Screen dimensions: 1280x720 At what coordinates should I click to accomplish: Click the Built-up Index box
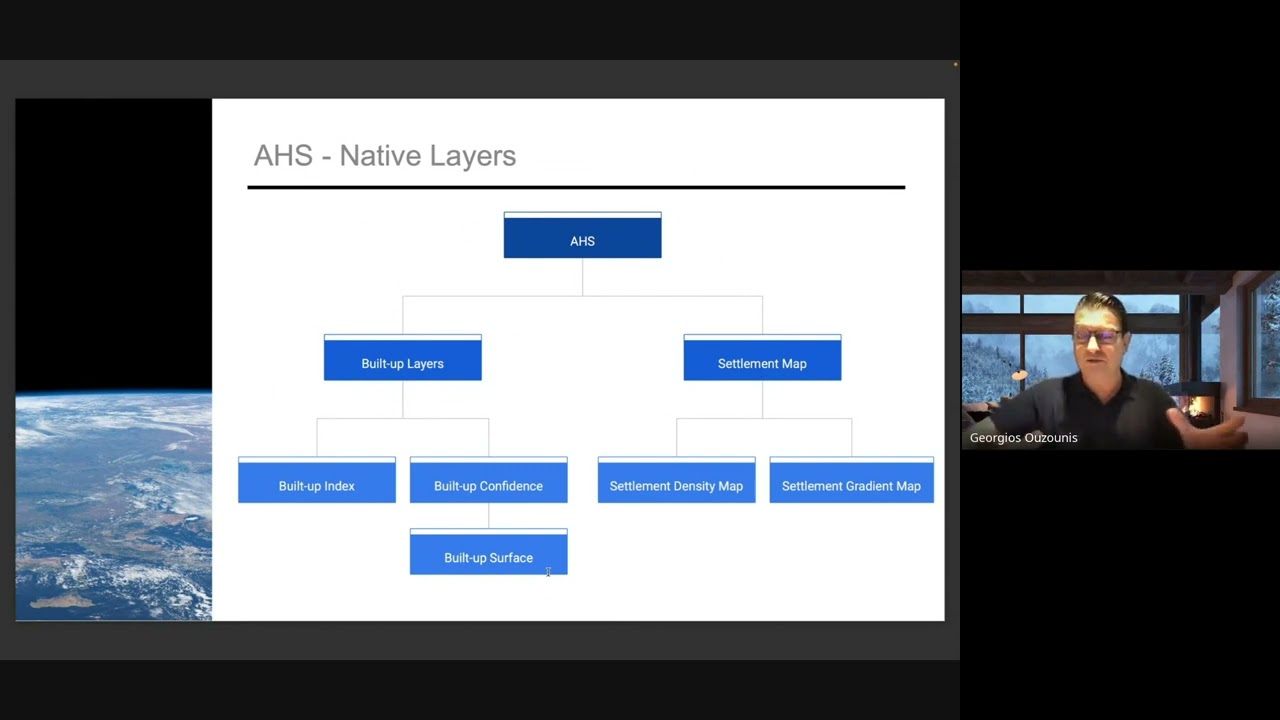pos(317,480)
